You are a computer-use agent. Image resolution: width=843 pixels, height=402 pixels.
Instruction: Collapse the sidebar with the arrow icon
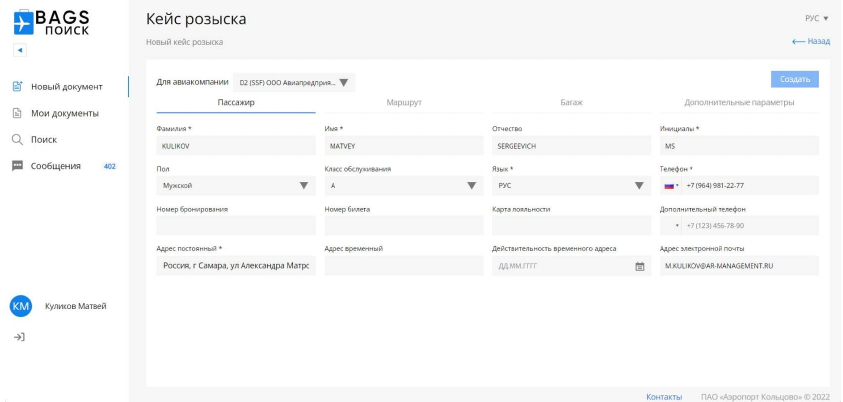[18, 49]
